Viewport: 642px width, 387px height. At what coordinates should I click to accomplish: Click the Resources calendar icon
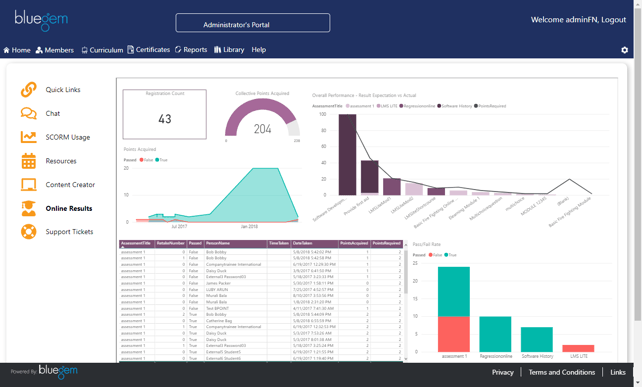29,161
